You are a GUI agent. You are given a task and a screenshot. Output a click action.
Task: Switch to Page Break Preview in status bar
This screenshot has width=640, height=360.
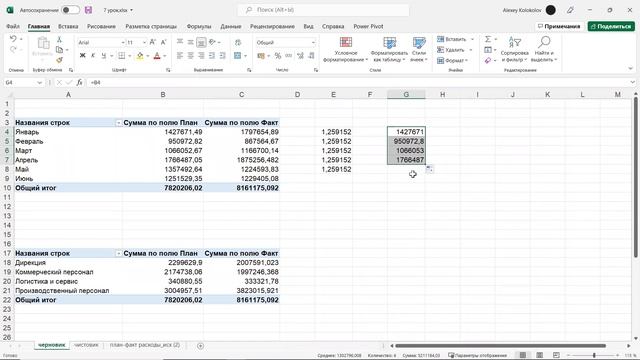[556, 355]
